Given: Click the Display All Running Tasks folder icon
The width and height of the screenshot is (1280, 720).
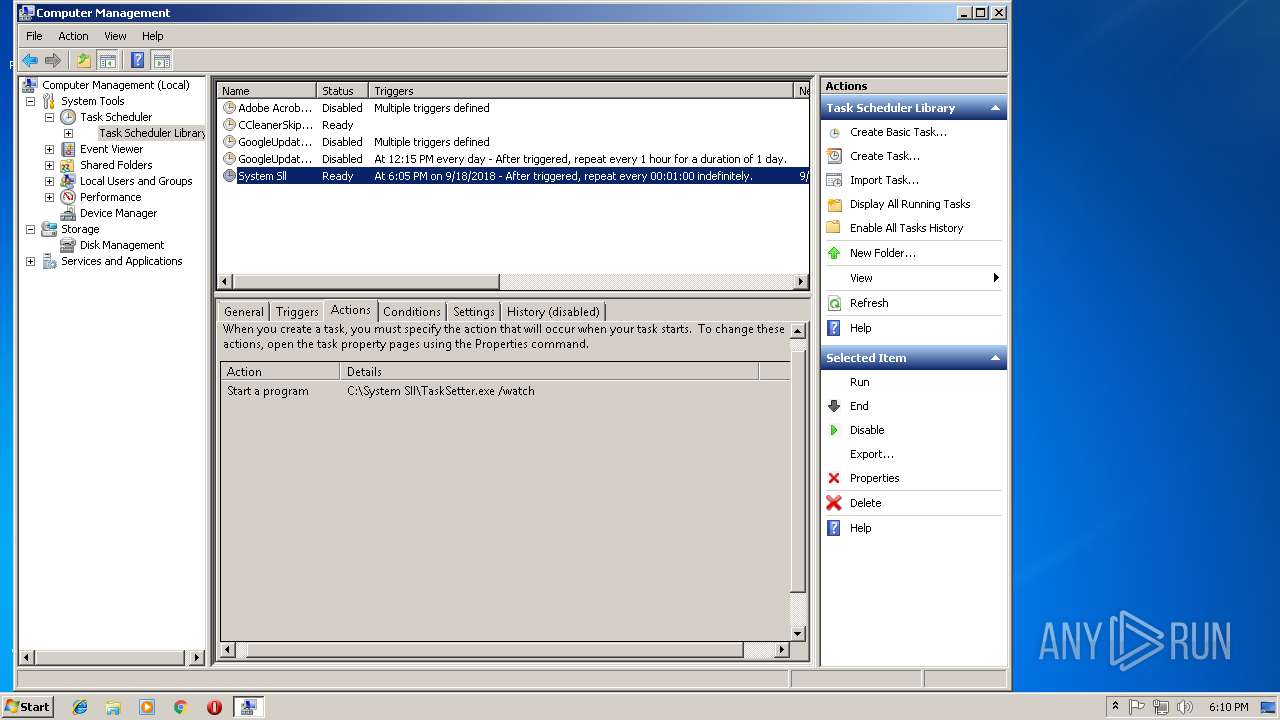Looking at the screenshot, I should pyautogui.click(x=834, y=204).
